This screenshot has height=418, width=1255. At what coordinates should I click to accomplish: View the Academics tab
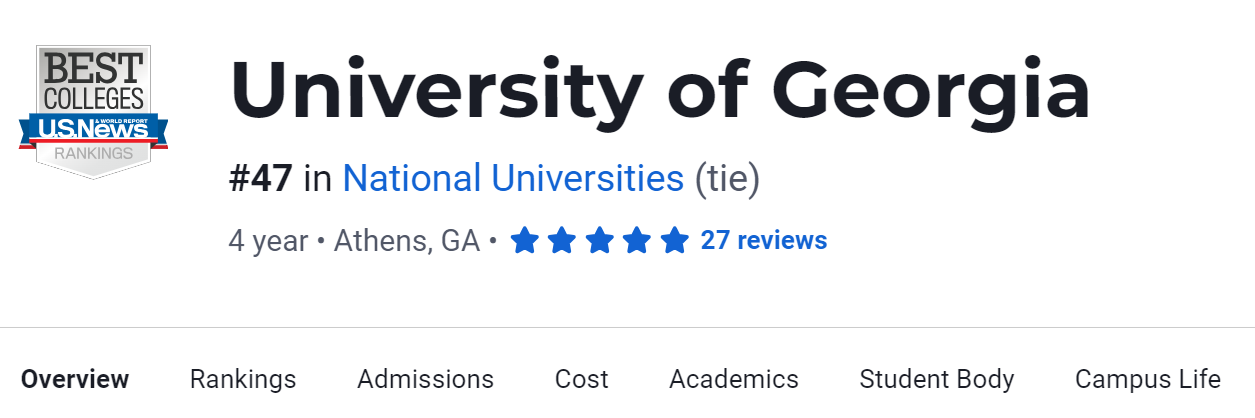tap(733, 380)
